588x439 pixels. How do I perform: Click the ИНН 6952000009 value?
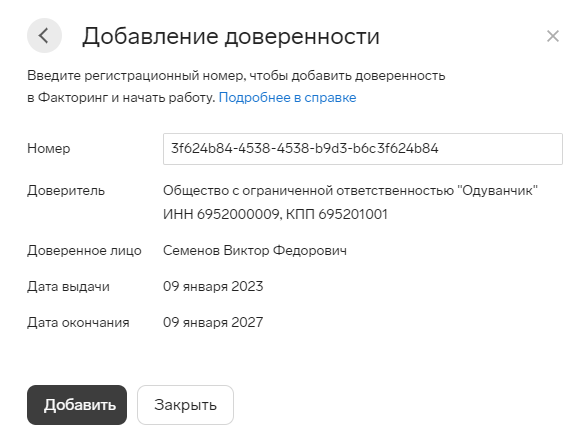221,214
